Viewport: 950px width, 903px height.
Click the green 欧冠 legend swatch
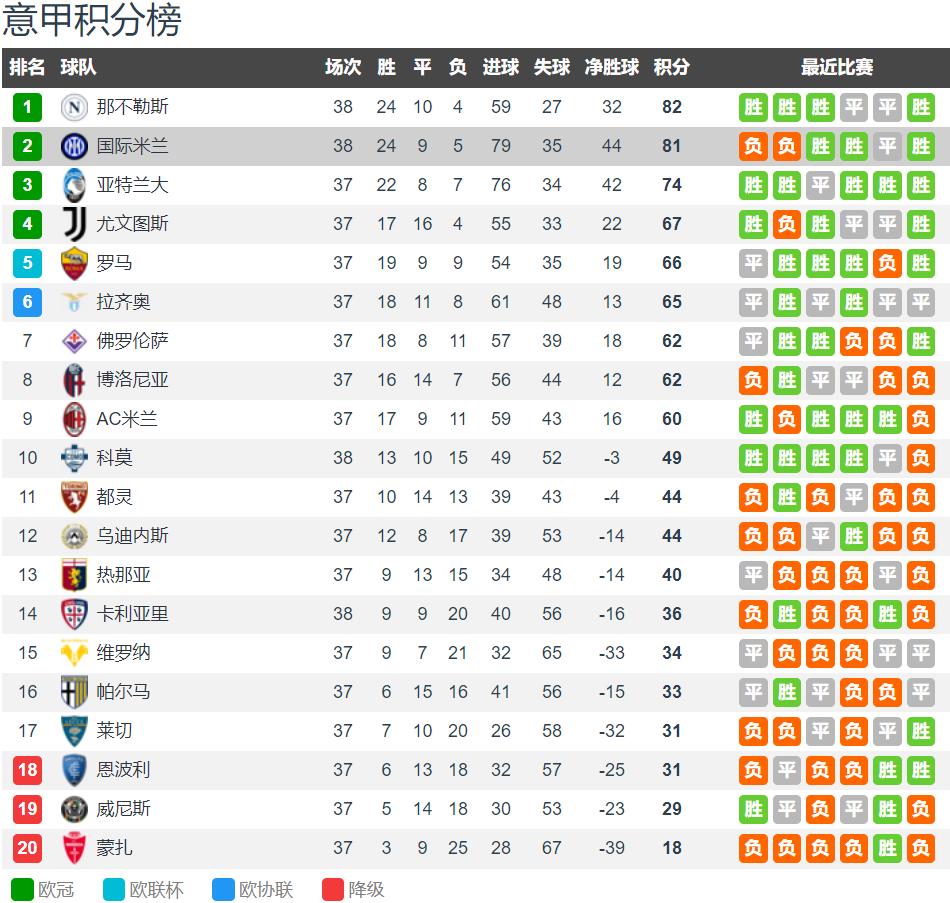pyautogui.click(x=22, y=890)
